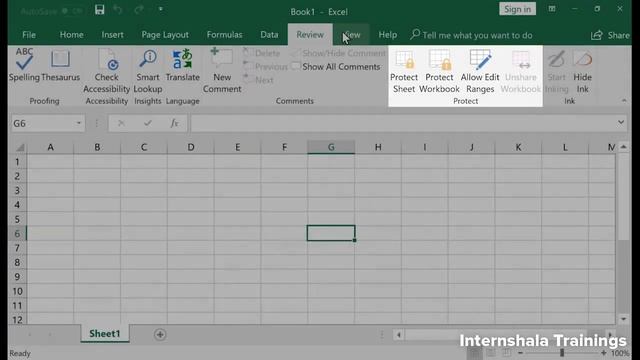The image size is (640, 360).
Task: Select row 10 header
Action: (17, 291)
